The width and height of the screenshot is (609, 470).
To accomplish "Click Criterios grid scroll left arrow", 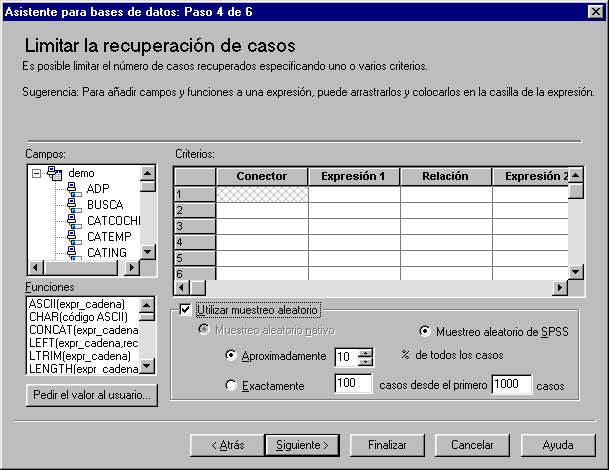I will point(181,288).
